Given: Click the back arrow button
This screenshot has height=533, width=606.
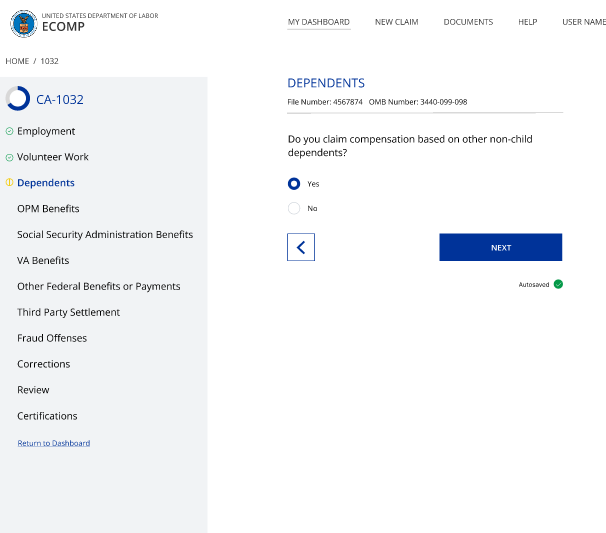Looking at the screenshot, I should 301,247.
